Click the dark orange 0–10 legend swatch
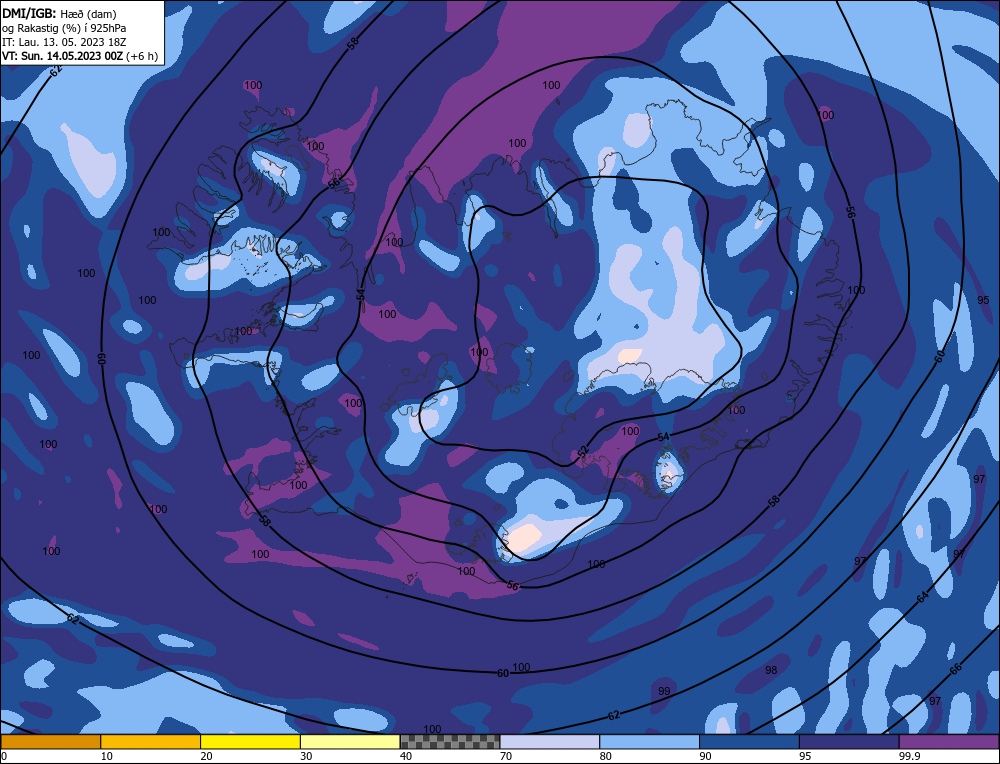This screenshot has width=1000, height=764. 50,742
